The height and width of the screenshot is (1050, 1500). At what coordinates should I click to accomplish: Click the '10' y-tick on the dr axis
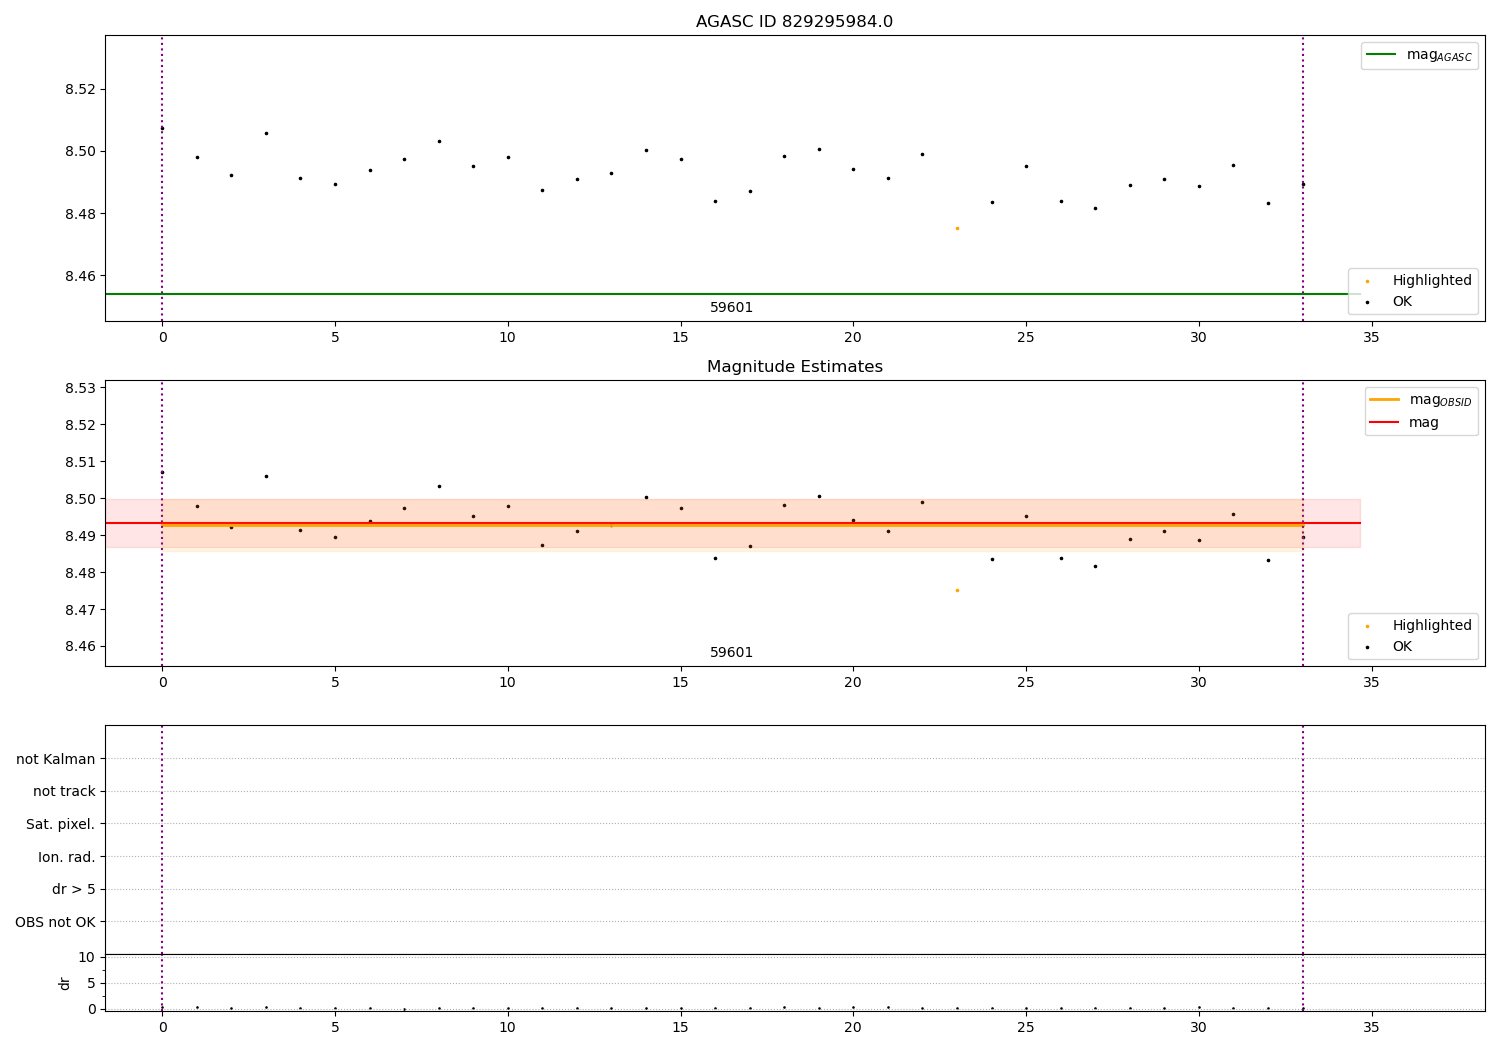click(87, 957)
